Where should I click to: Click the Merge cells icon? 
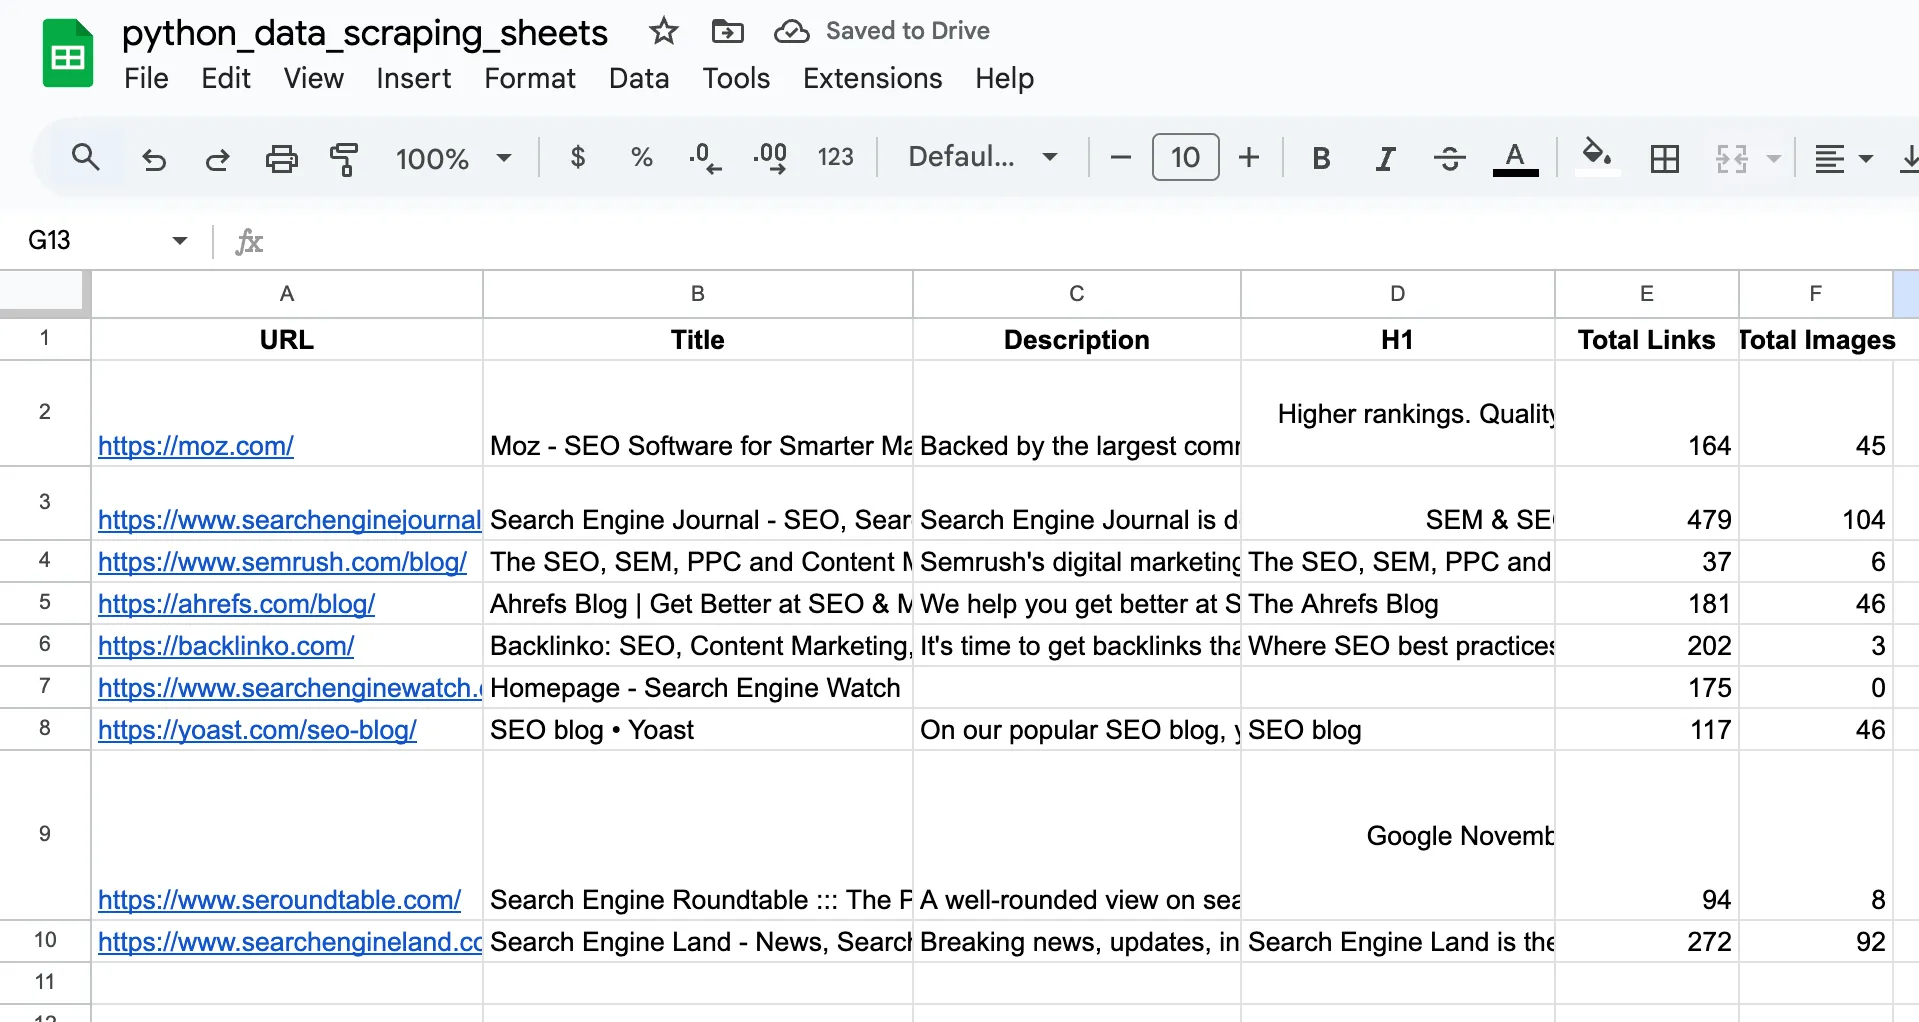[1731, 158]
